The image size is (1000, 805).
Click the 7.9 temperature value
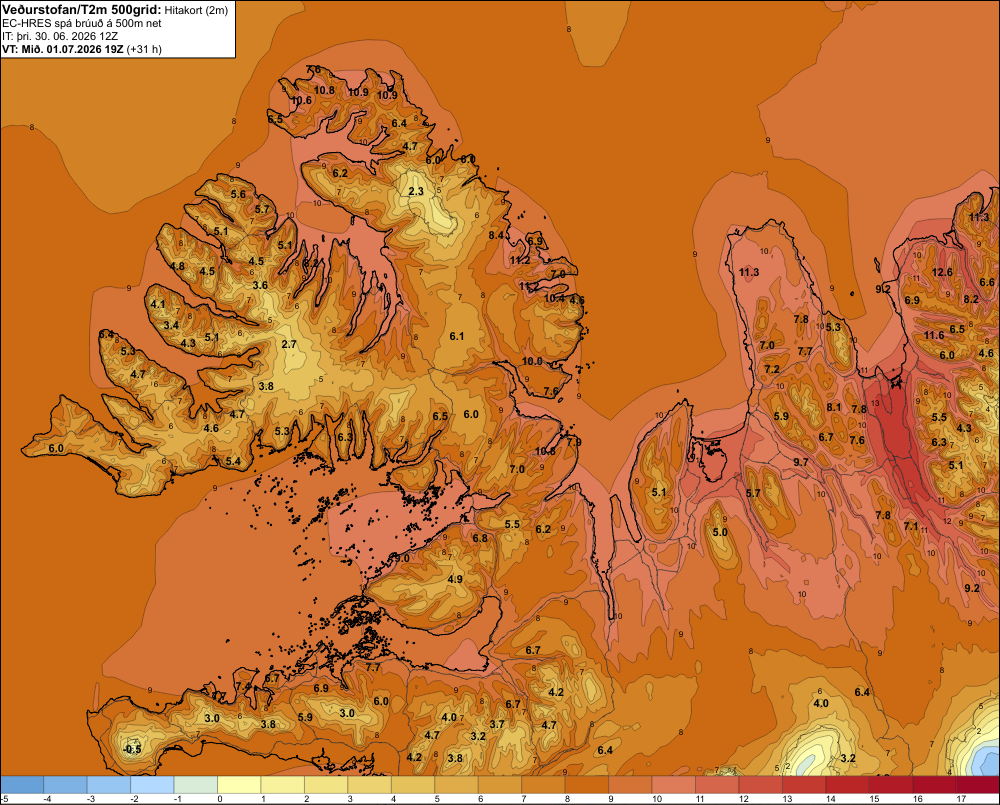[574, 442]
